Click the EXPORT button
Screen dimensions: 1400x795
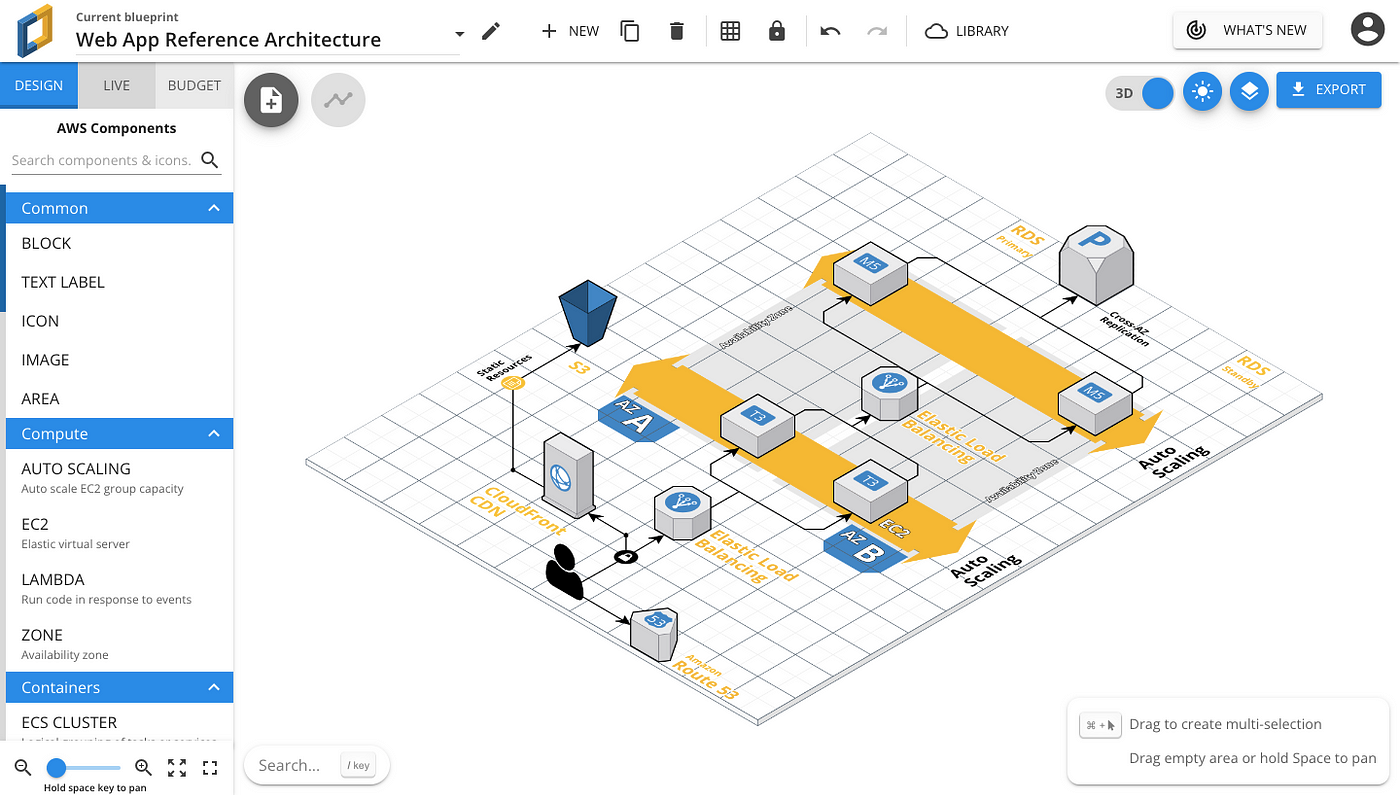tap(1329, 89)
